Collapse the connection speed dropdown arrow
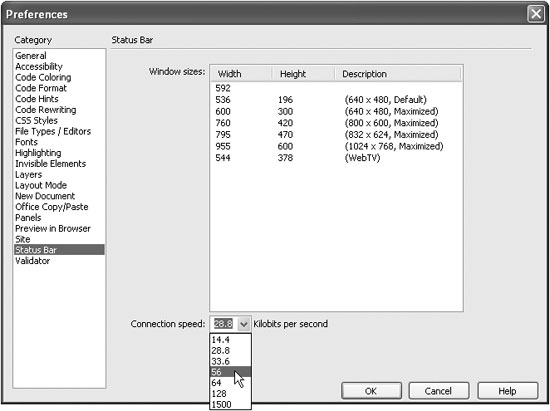Image resolution: width=550 pixels, height=411 pixels. [x=244, y=324]
